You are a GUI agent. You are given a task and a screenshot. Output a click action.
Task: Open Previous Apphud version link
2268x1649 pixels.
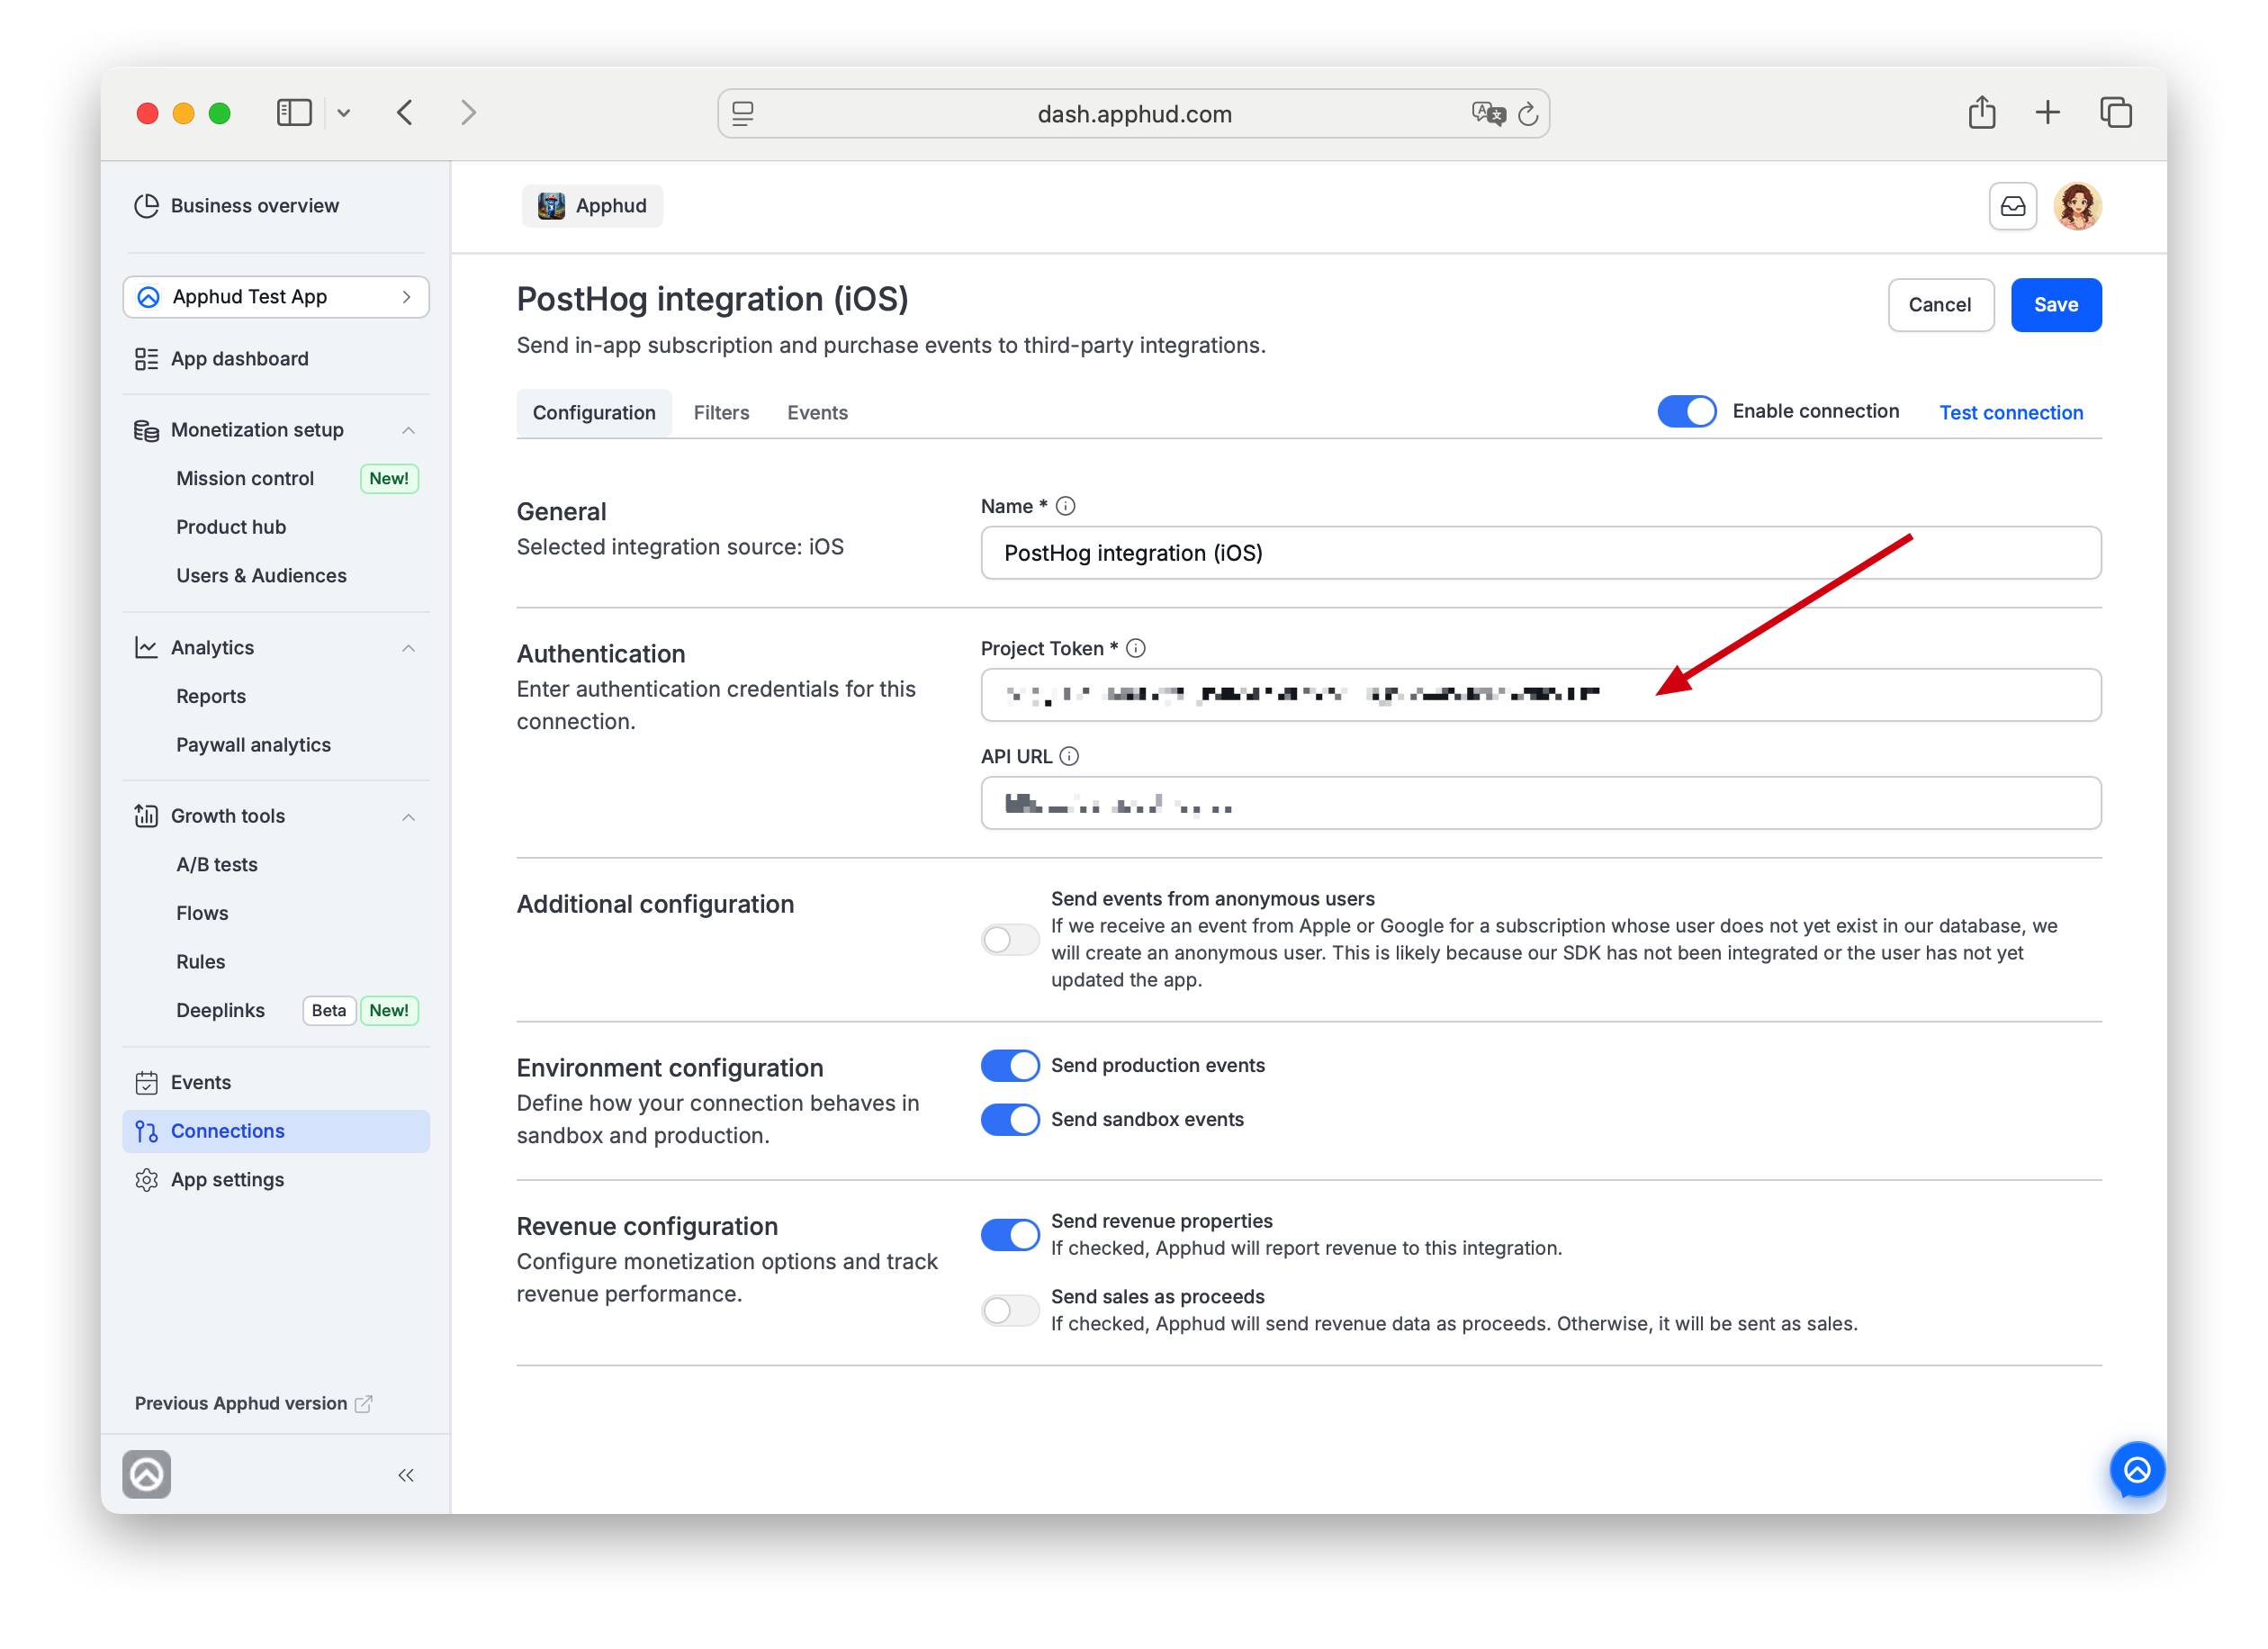[x=253, y=1403]
